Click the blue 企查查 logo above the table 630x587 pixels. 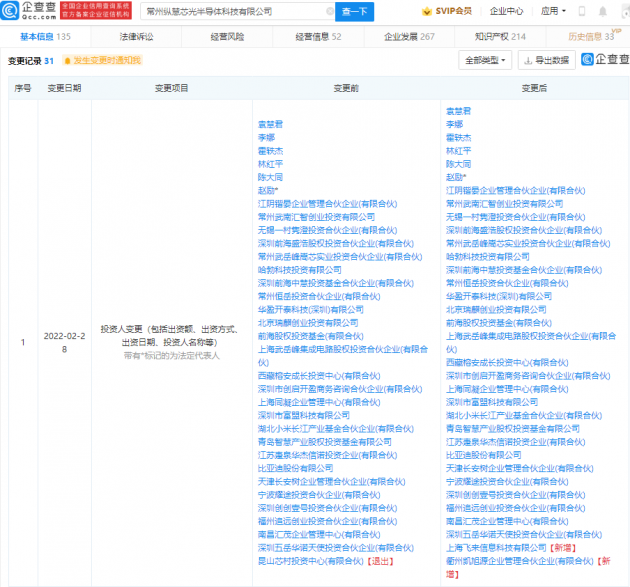pos(605,59)
